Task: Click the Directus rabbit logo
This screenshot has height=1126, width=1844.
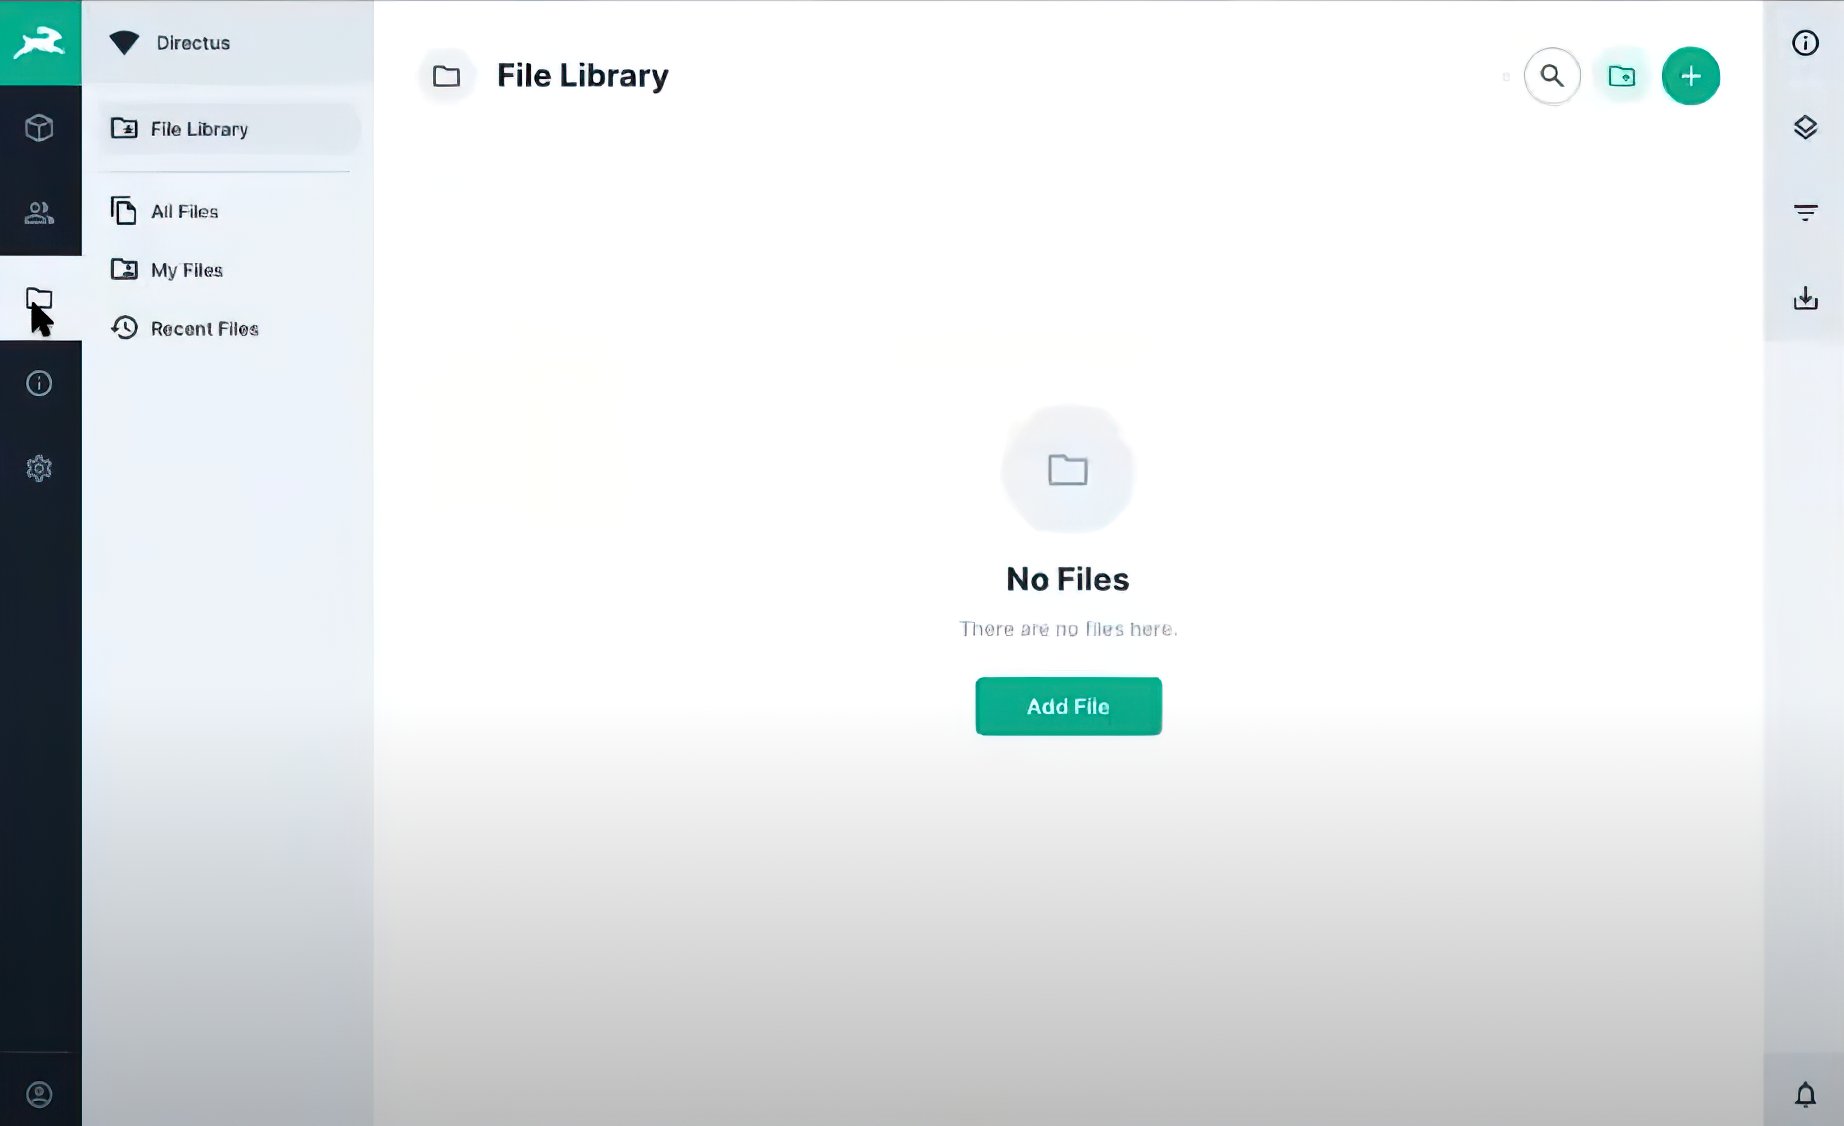Action: point(40,43)
